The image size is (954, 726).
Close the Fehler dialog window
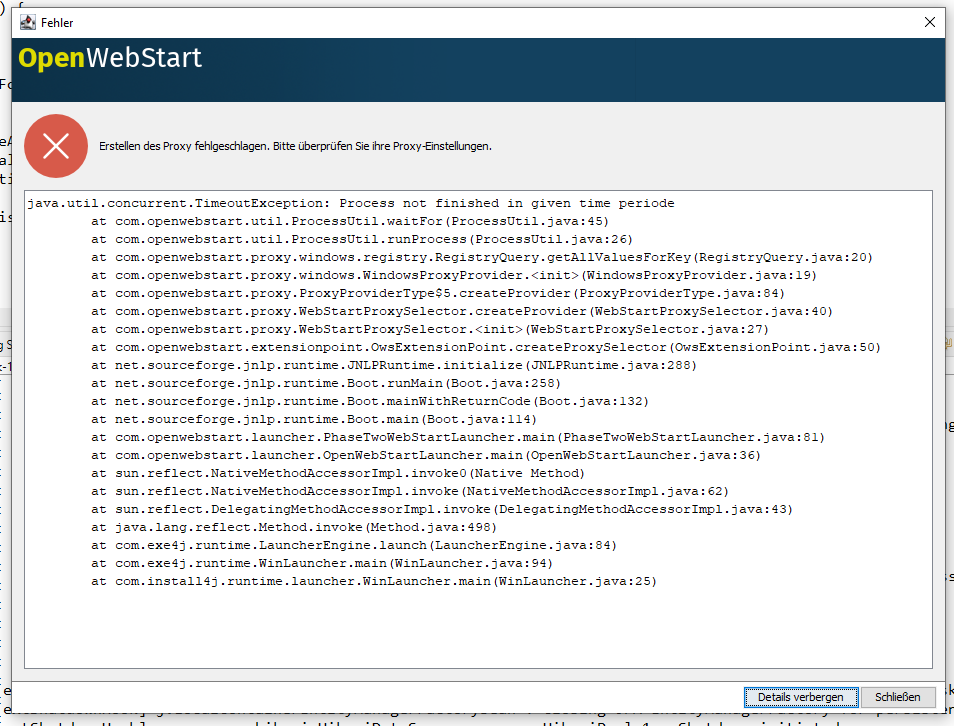tap(930, 23)
